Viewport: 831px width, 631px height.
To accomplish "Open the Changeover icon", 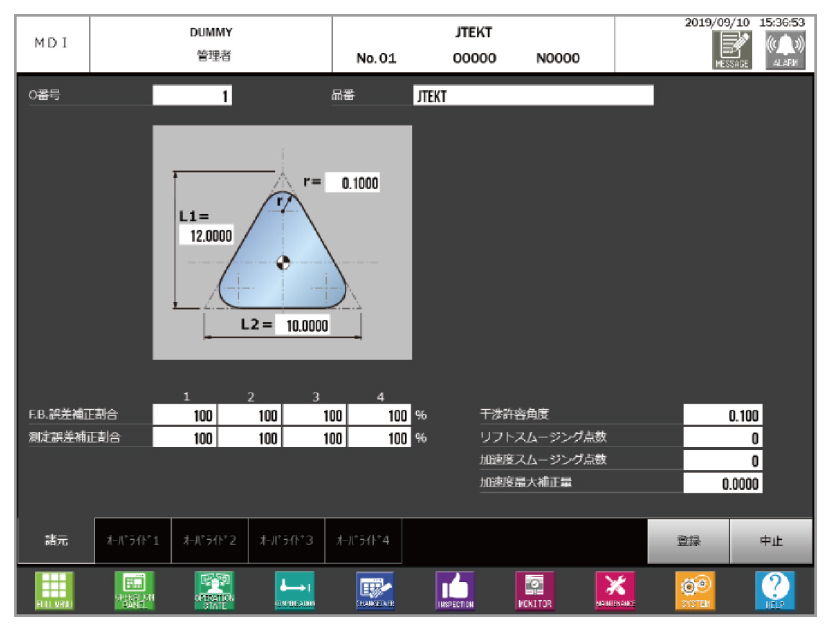I will [375, 590].
